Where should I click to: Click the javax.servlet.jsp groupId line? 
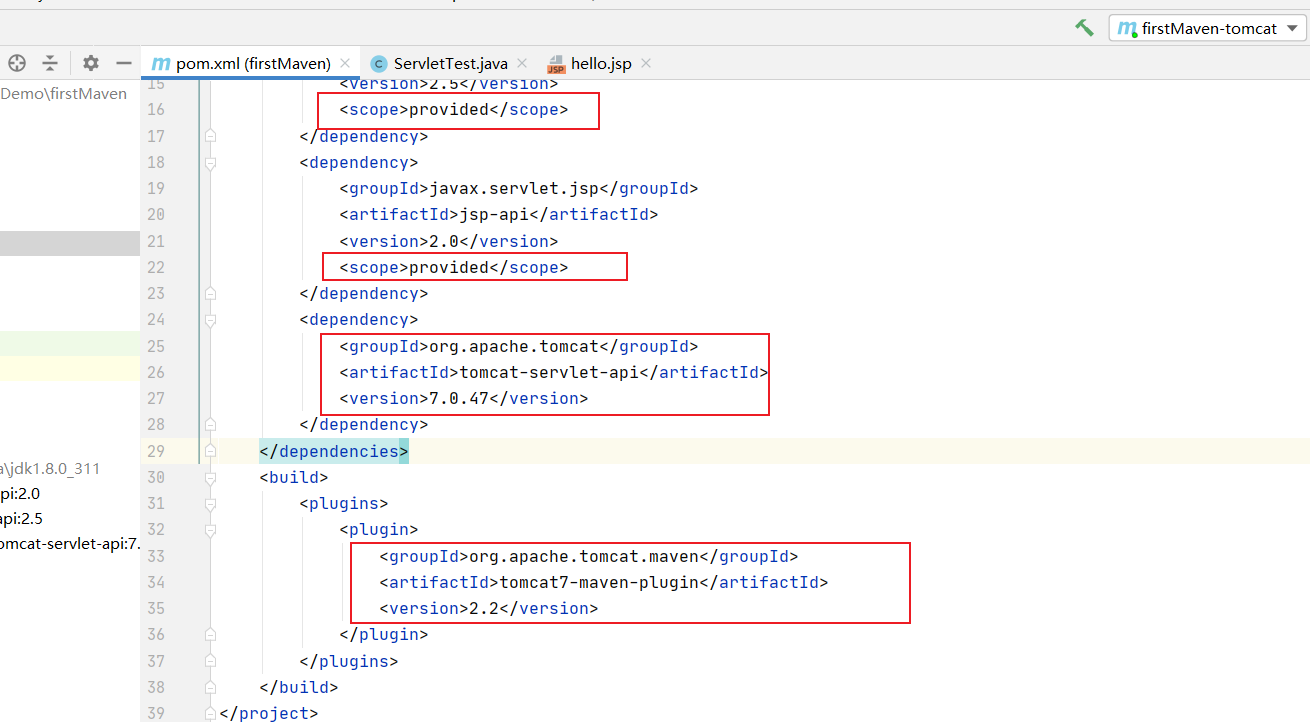(x=518, y=188)
